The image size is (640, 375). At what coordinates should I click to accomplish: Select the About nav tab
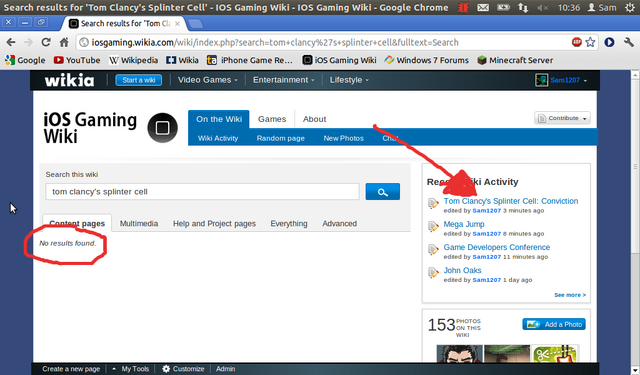(314, 119)
